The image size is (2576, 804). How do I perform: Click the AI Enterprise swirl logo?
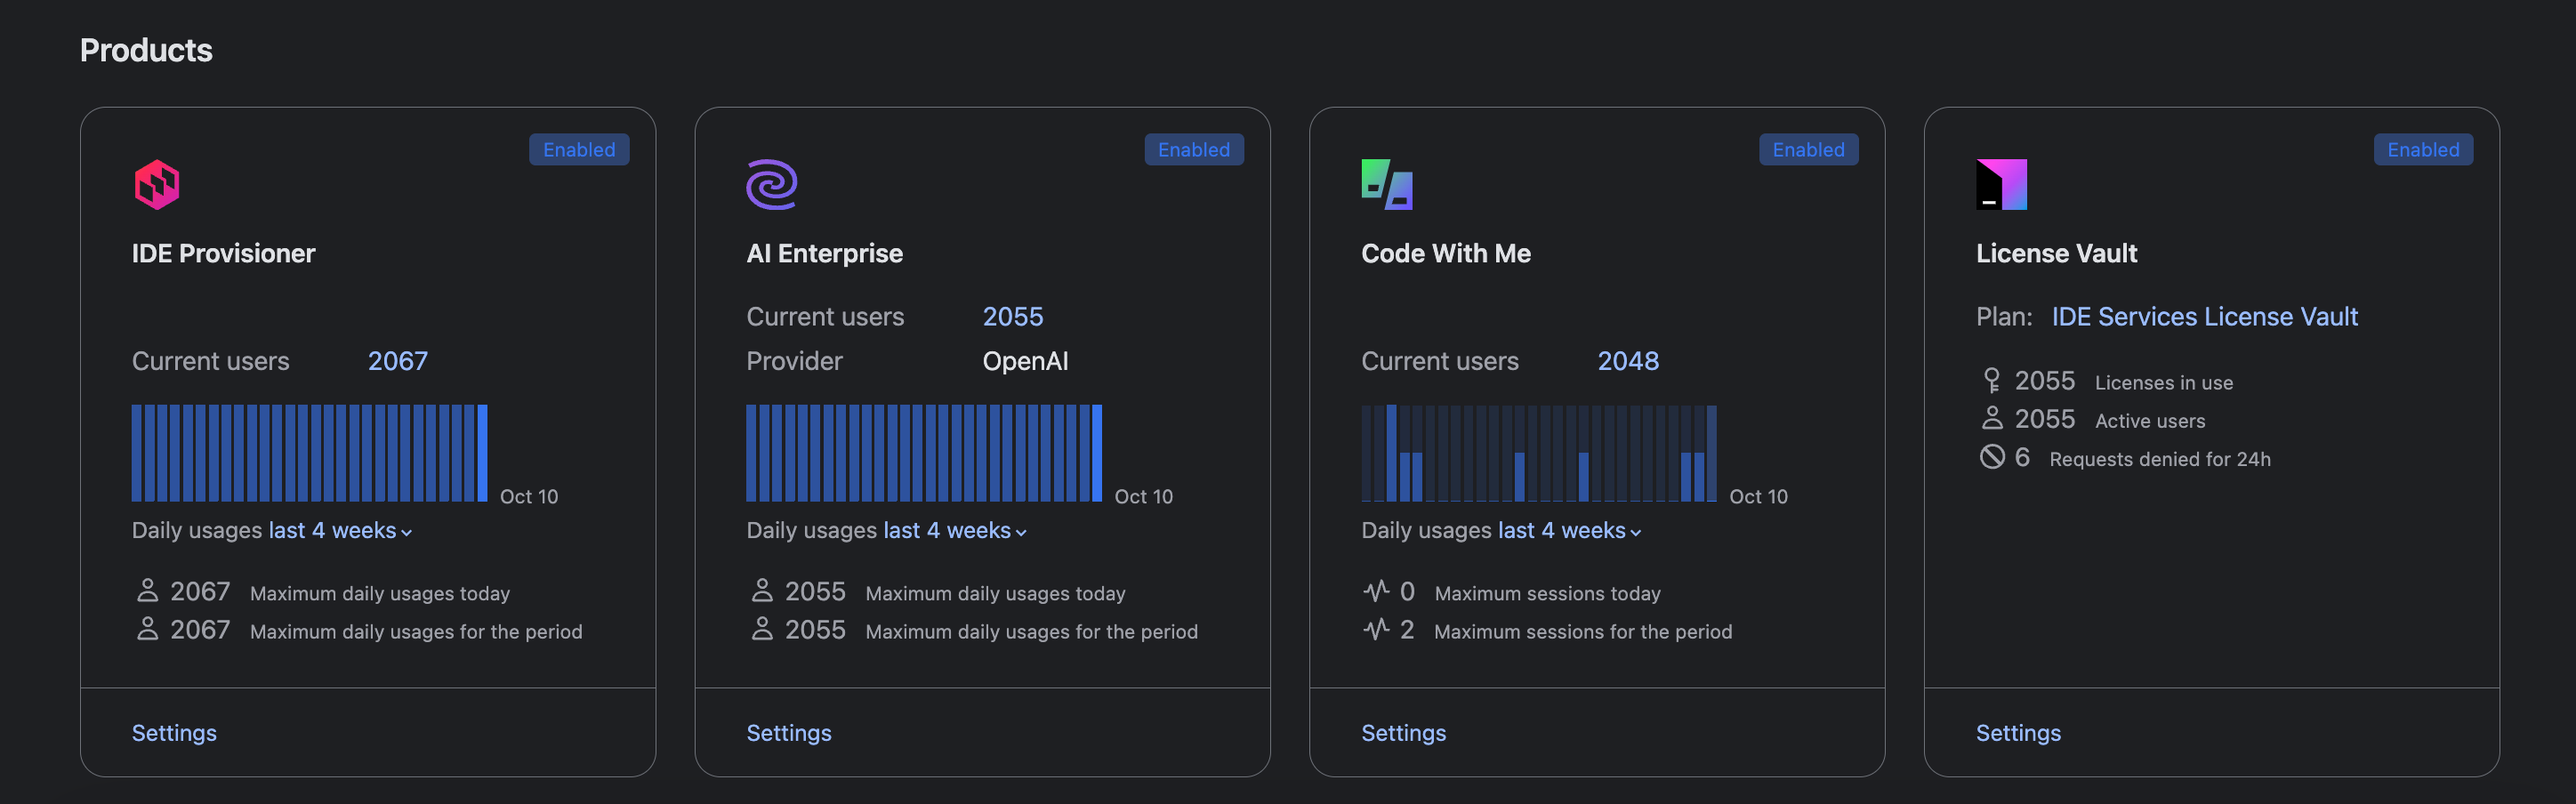(770, 184)
